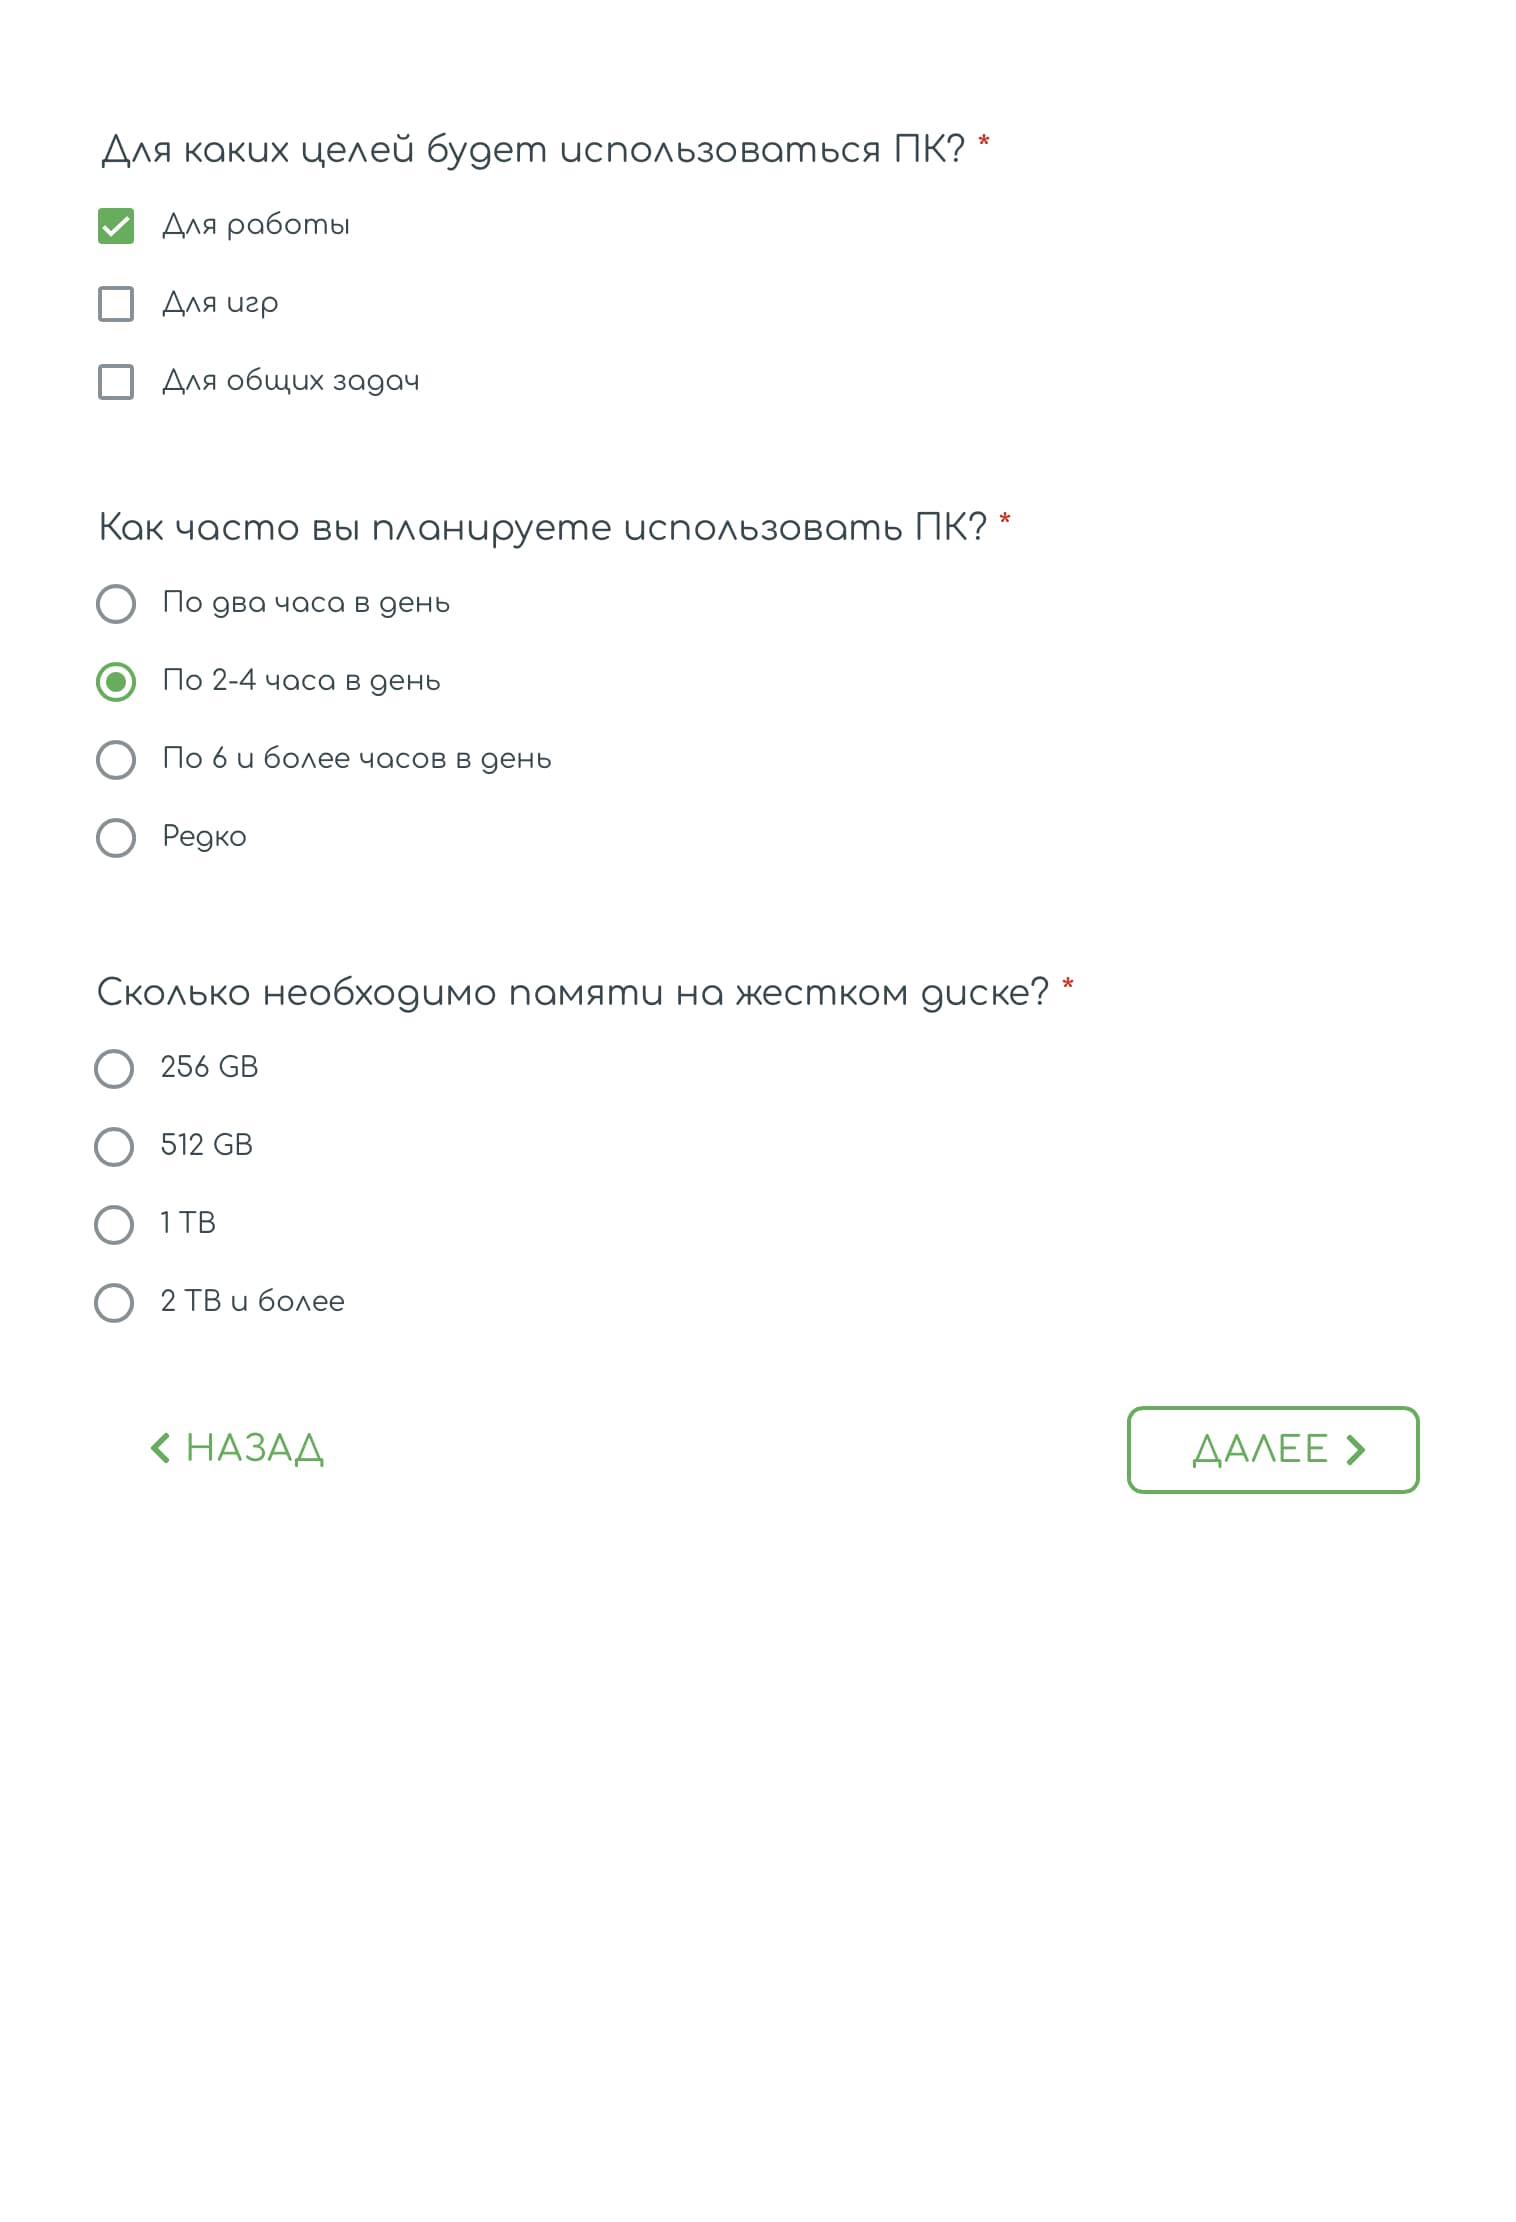Click the right chevron icon inside ДАЛЕЕ button
The height and width of the screenshot is (2222, 1516).
click(1357, 1448)
